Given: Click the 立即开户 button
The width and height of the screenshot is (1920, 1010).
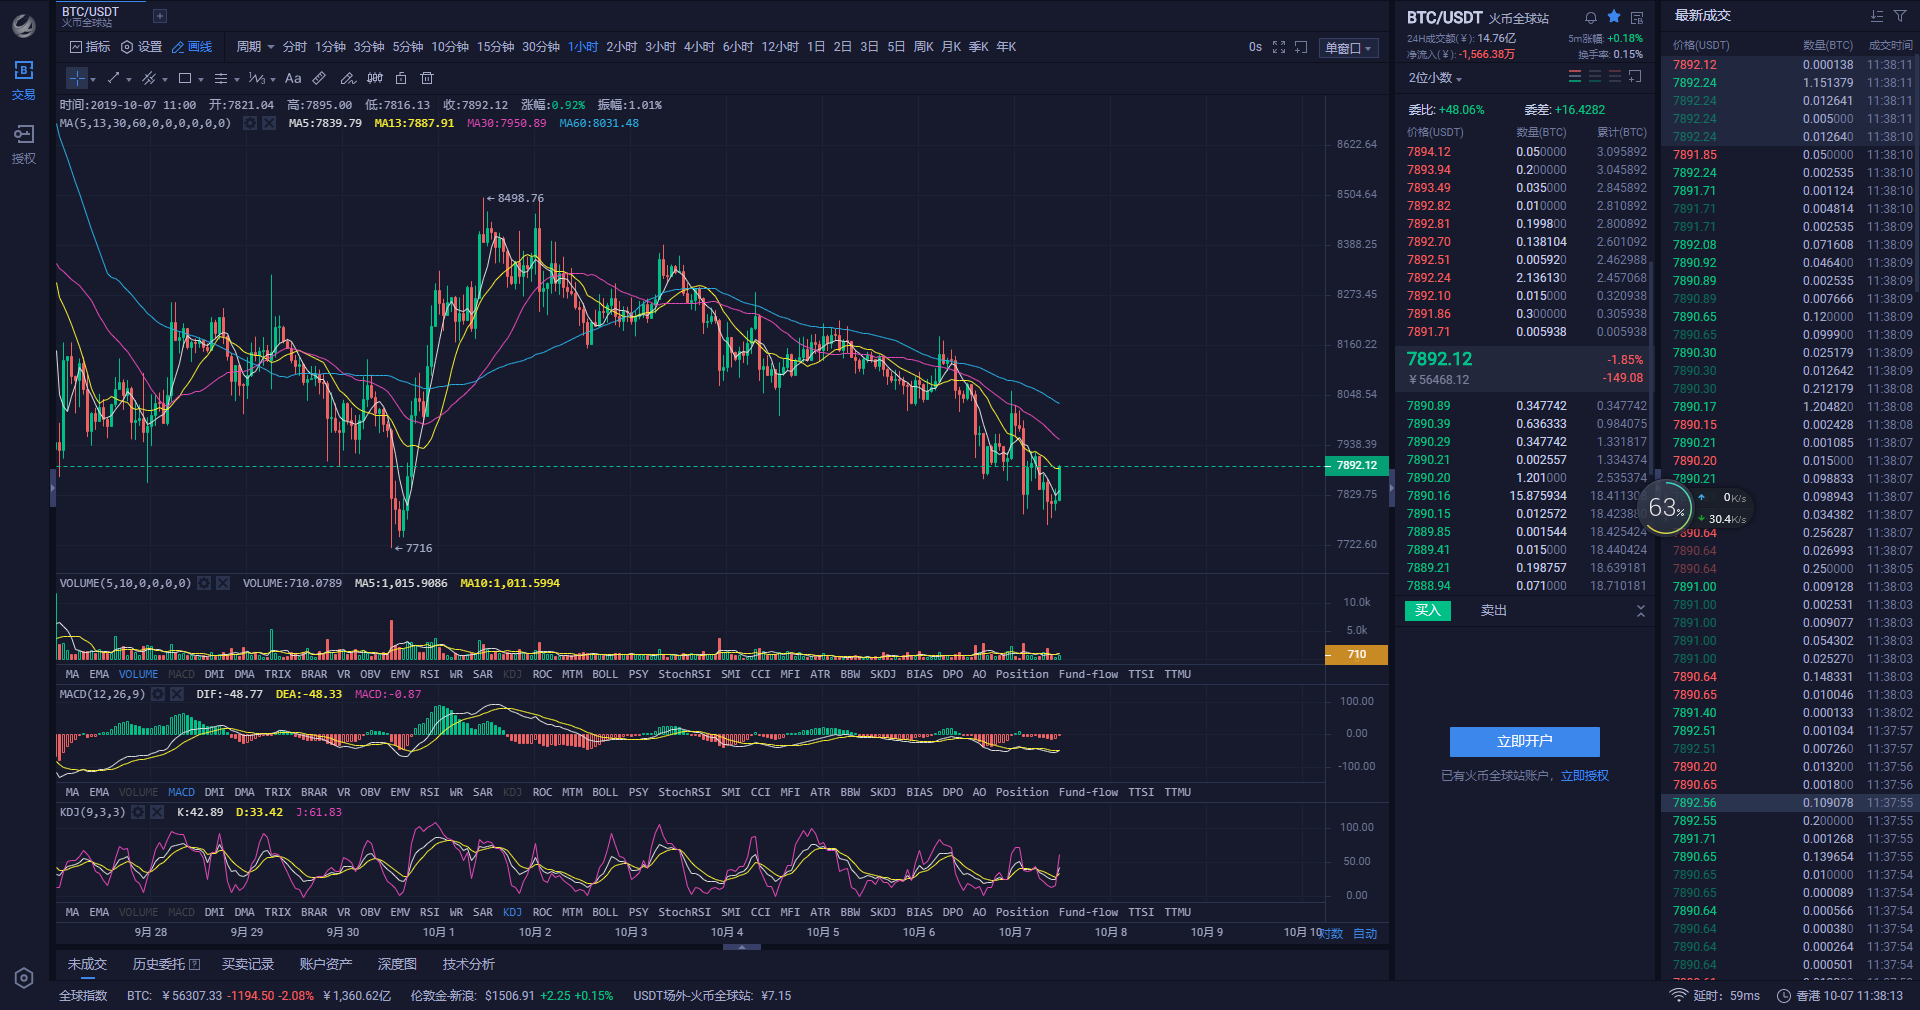Looking at the screenshot, I should (1524, 741).
